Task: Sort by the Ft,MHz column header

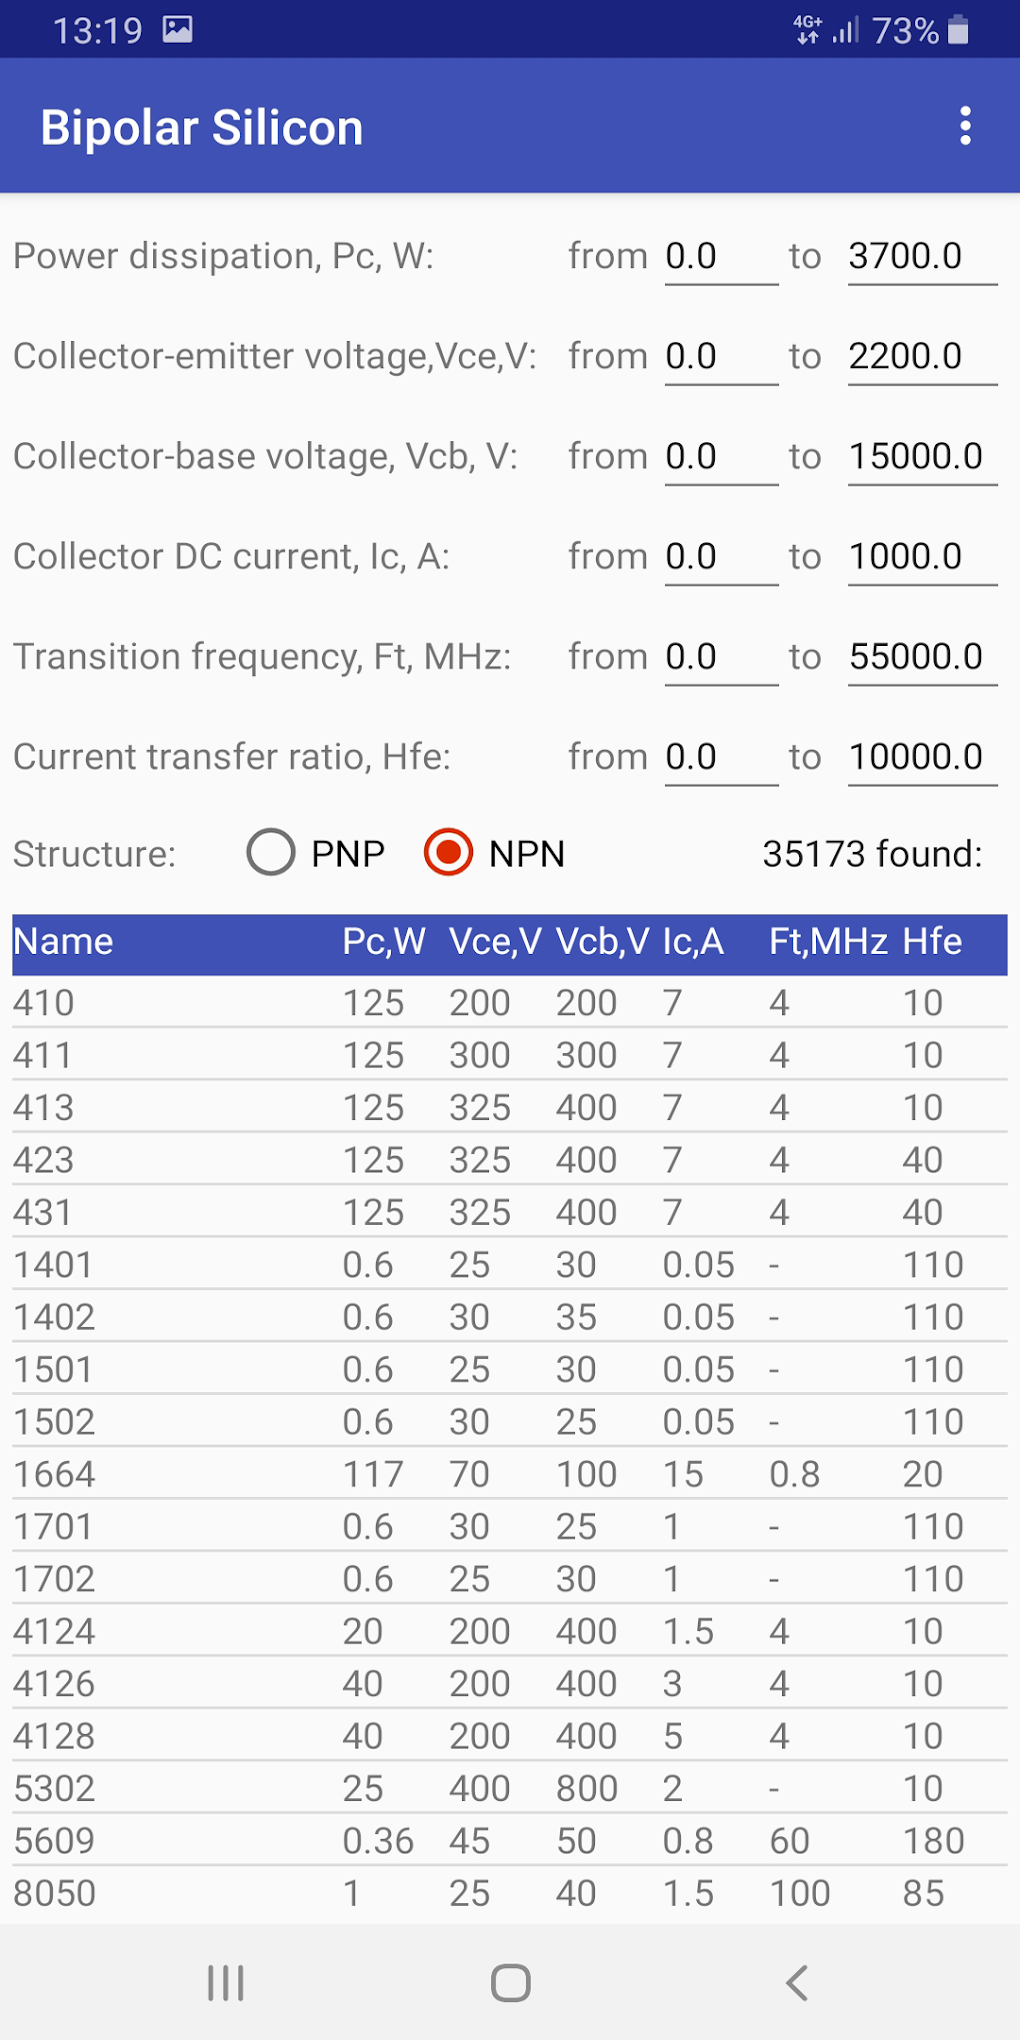Action: click(827, 942)
